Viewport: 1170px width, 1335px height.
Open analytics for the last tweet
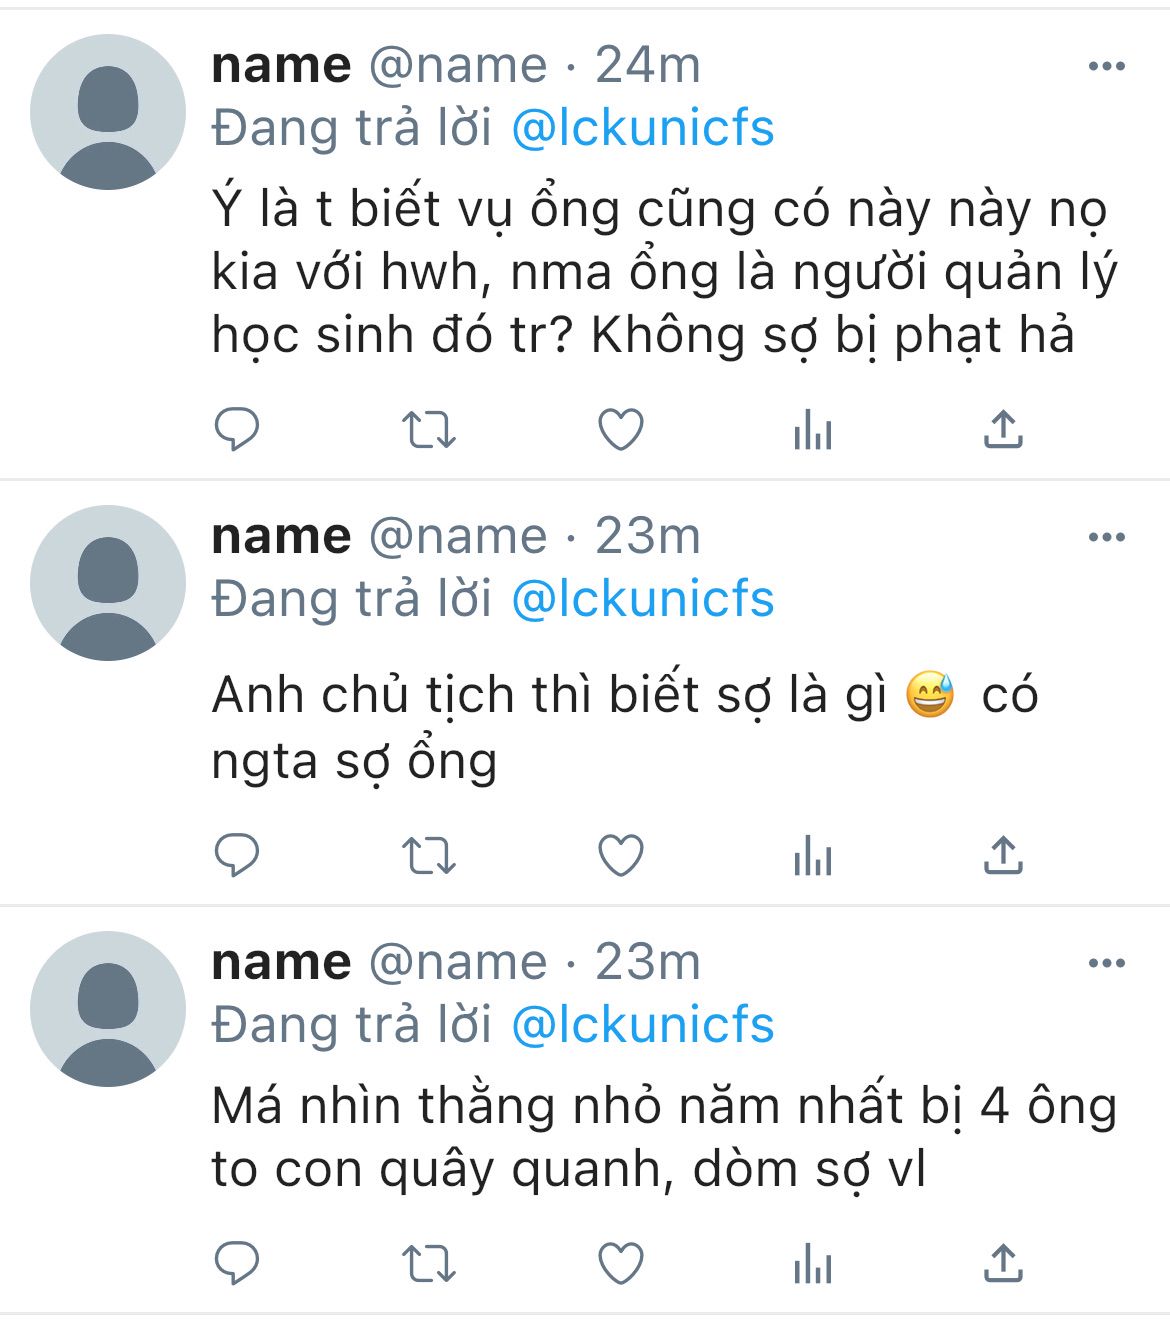(812, 1265)
